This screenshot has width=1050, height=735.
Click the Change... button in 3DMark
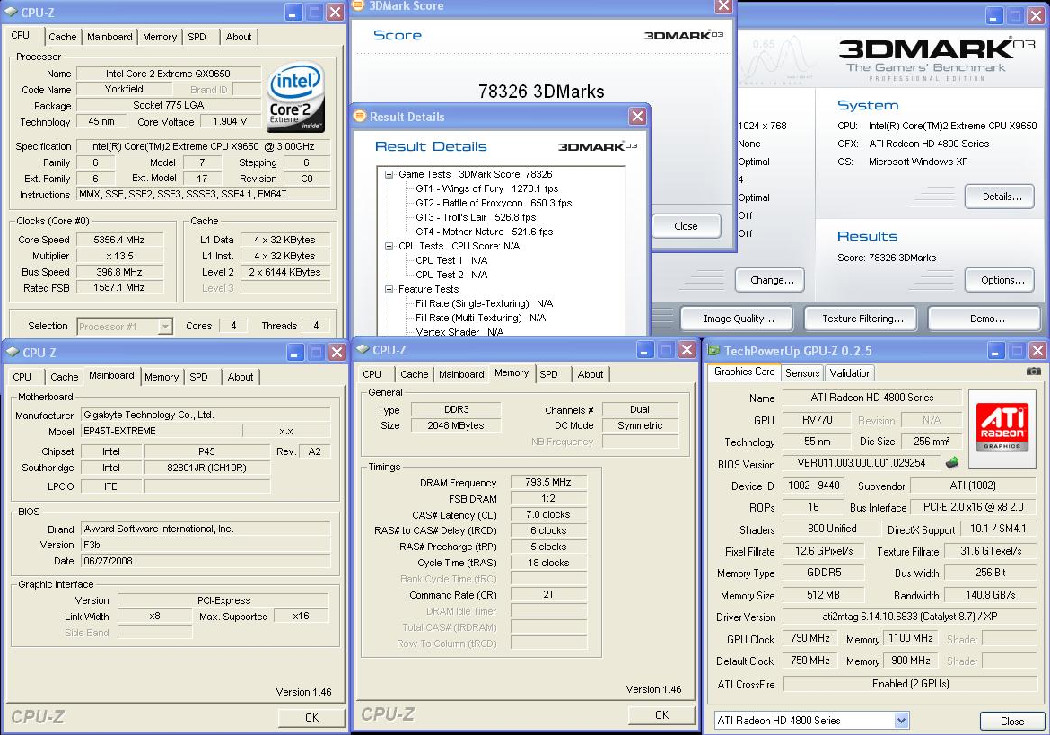click(x=769, y=280)
